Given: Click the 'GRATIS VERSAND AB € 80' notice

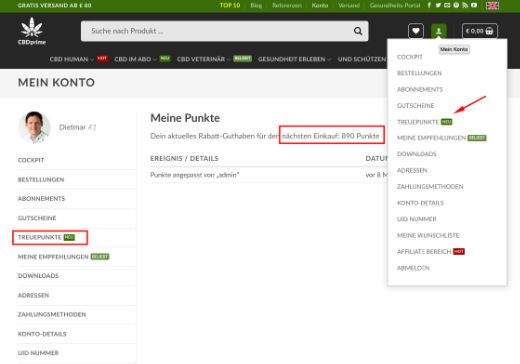Looking at the screenshot, I should 54,5.
